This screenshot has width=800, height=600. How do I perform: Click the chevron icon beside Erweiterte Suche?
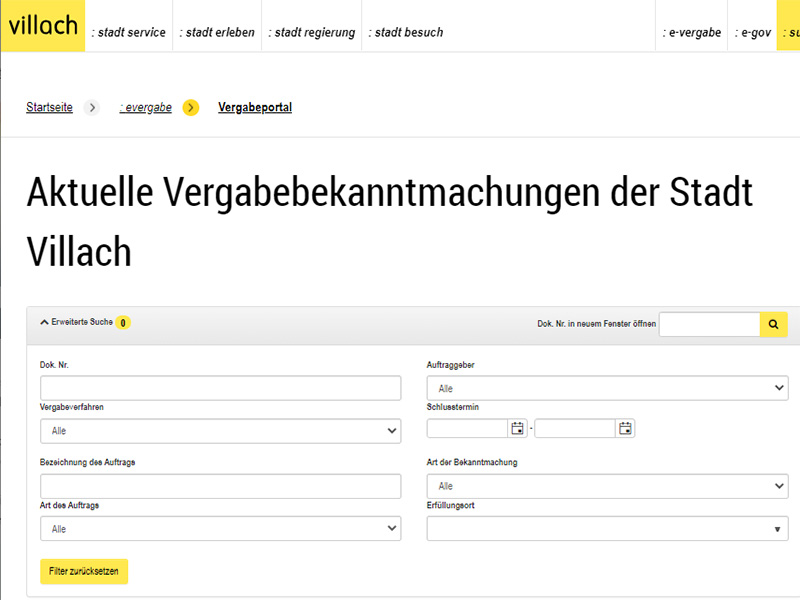coord(44,323)
